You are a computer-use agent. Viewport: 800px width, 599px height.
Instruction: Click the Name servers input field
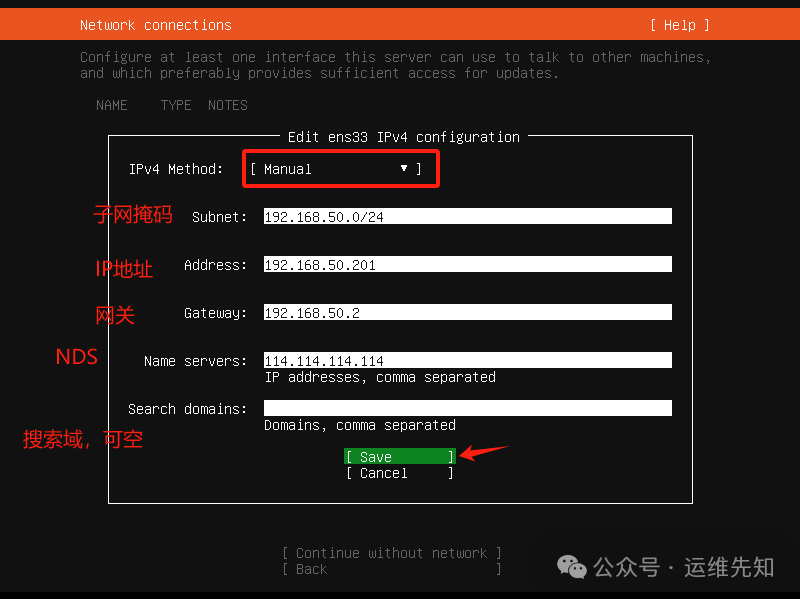[x=467, y=360]
